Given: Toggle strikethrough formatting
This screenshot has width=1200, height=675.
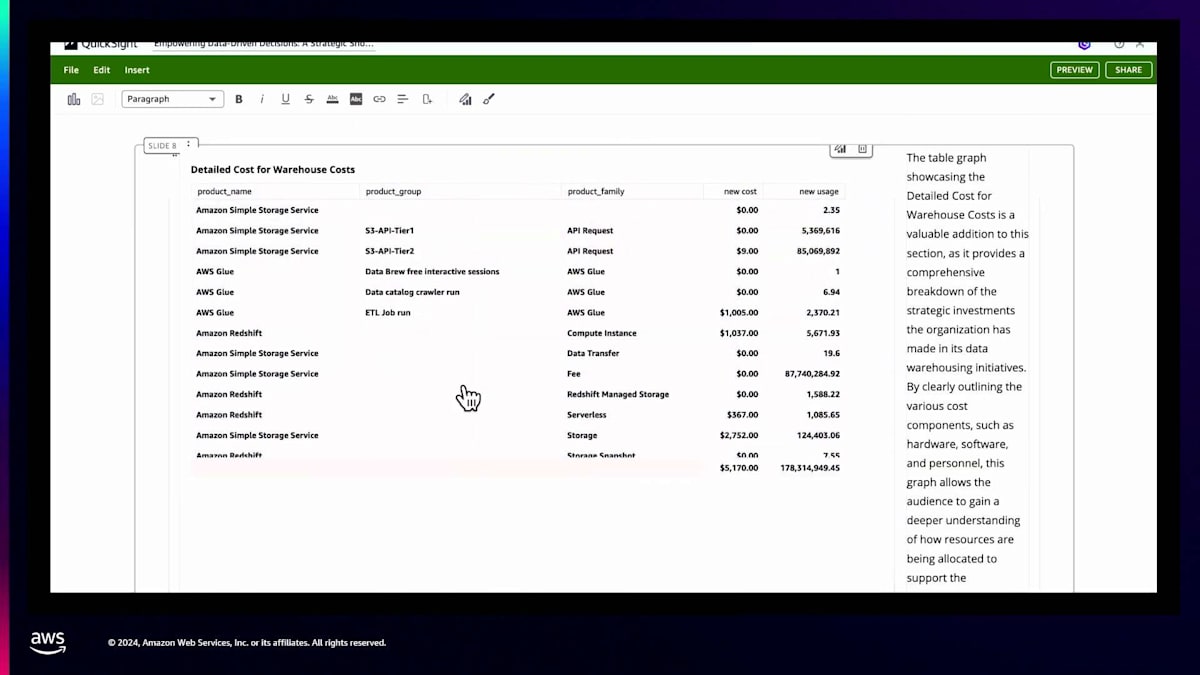Looking at the screenshot, I should (309, 99).
